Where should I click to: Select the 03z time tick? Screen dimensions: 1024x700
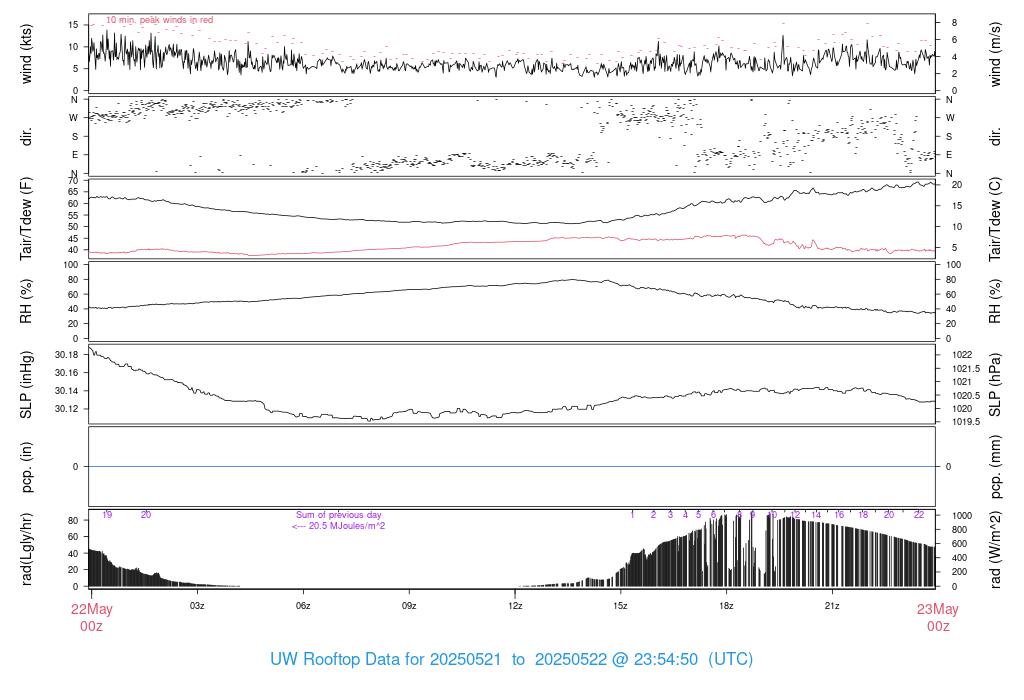(197, 605)
